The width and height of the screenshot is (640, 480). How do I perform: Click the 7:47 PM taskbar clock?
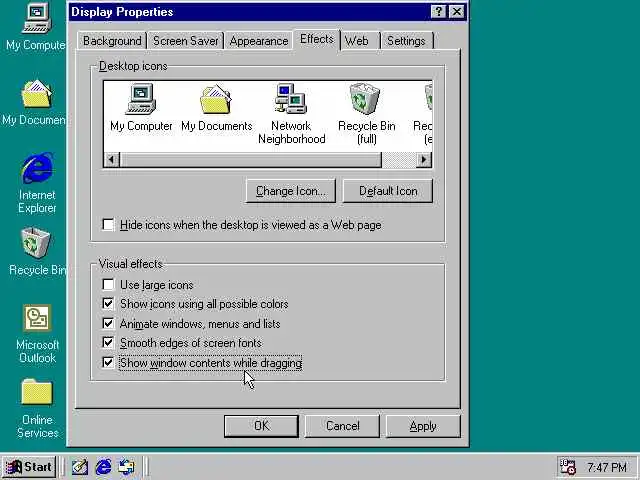[x=607, y=467]
